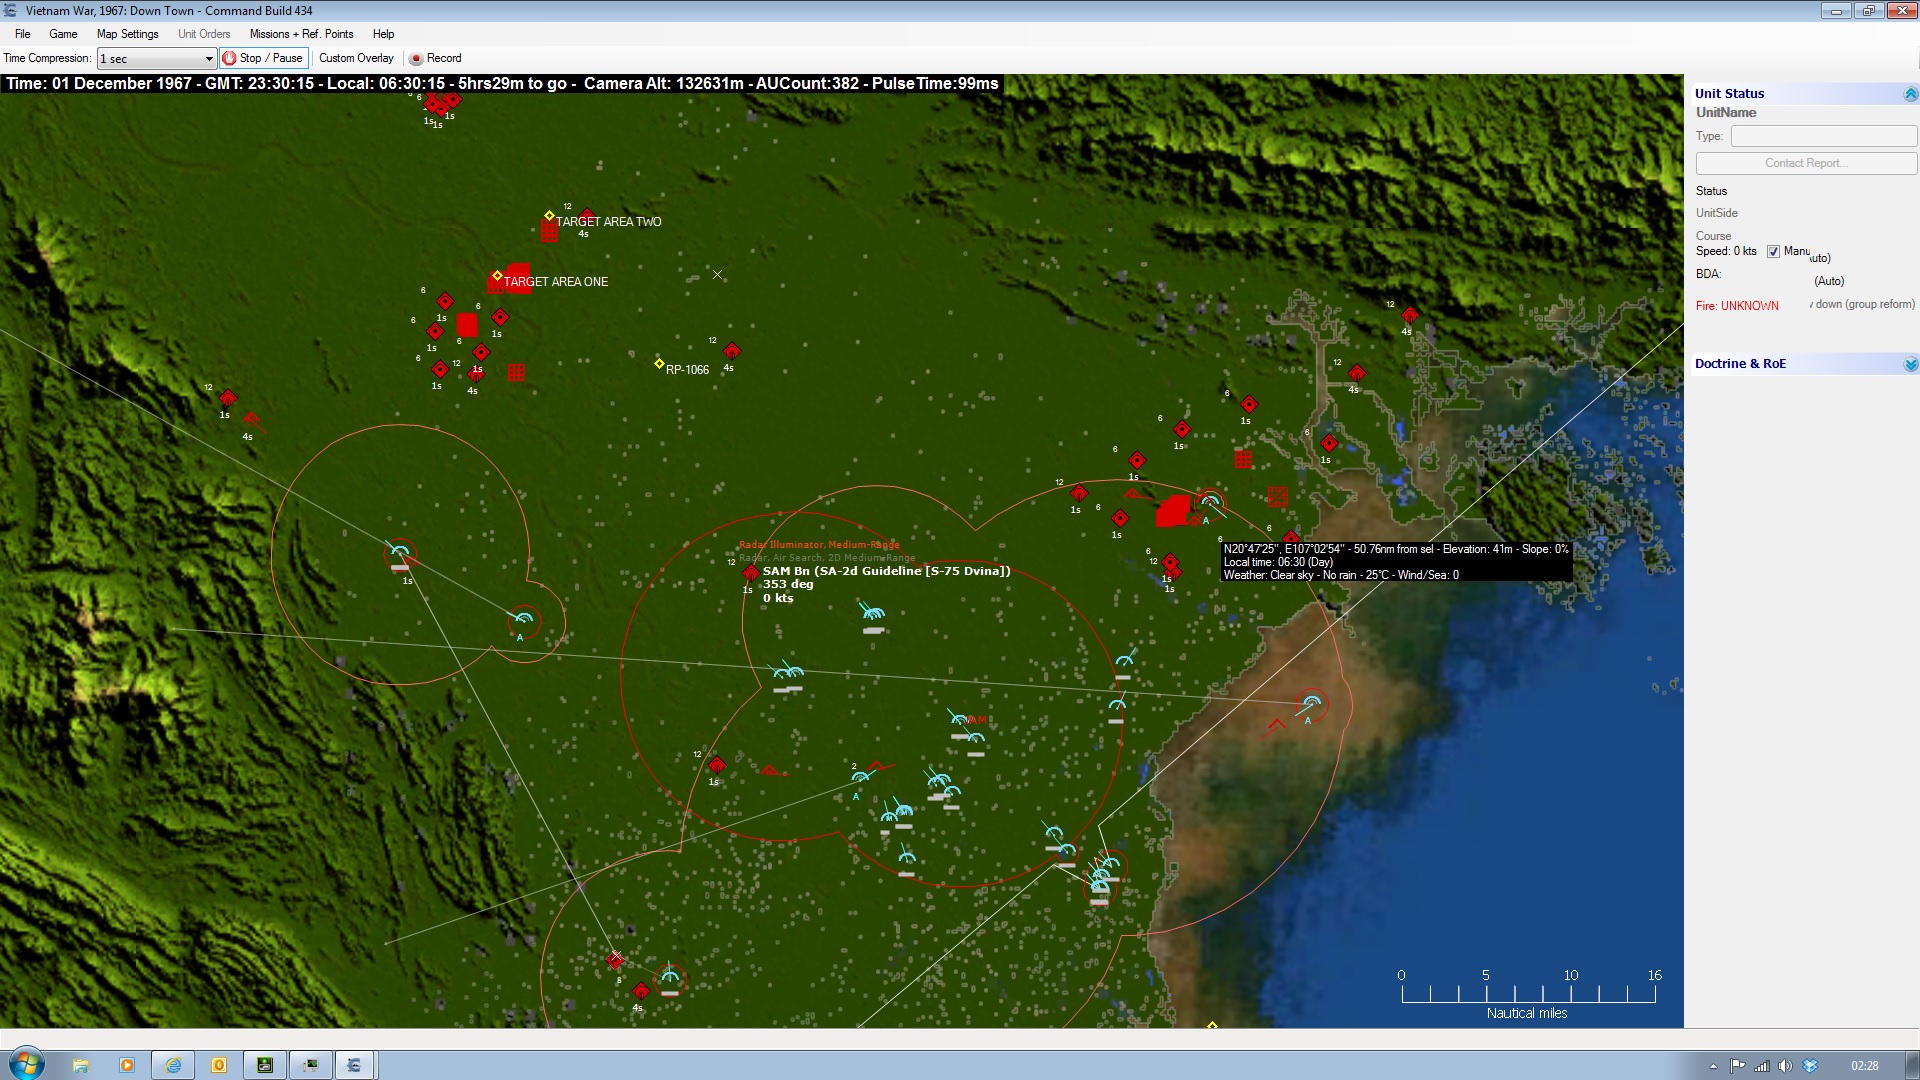
Task: Switch to the Command app taskbar button
Action: pos(354,1065)
